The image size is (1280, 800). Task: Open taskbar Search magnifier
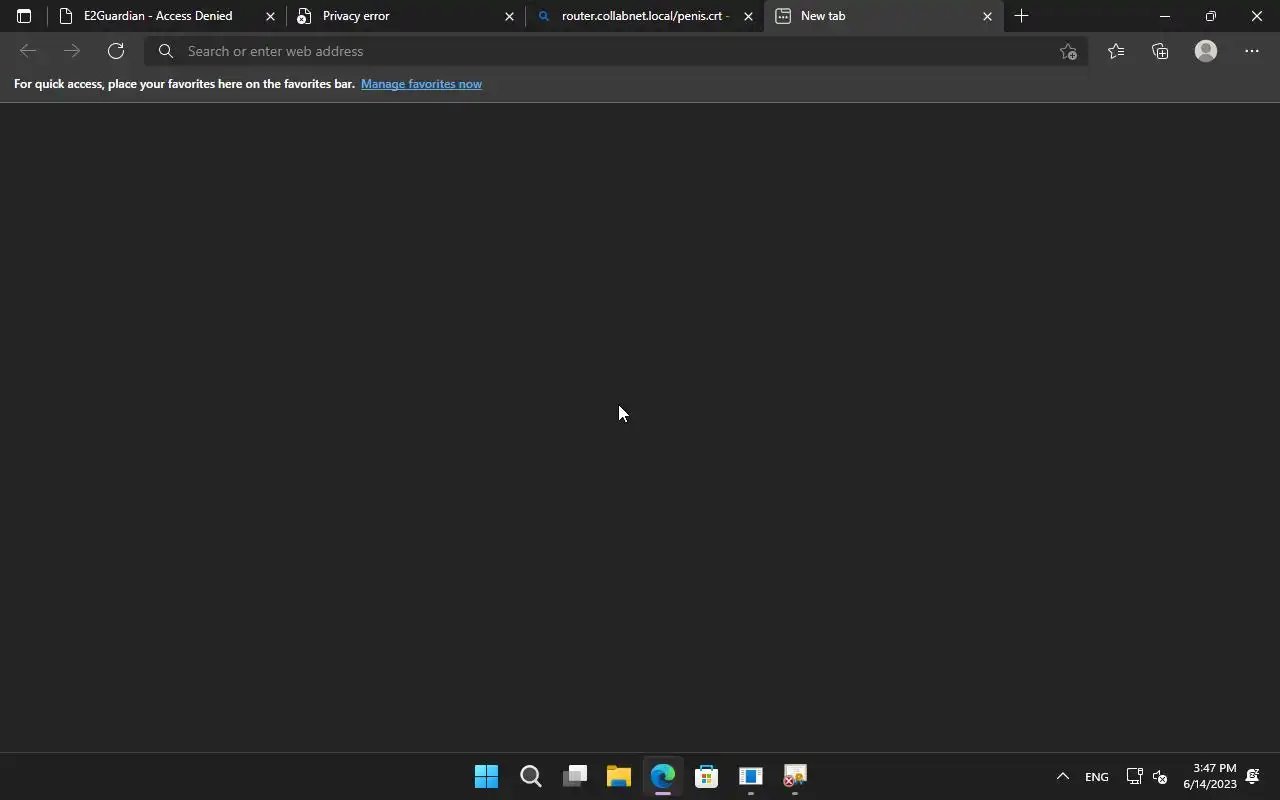(531, 776)
